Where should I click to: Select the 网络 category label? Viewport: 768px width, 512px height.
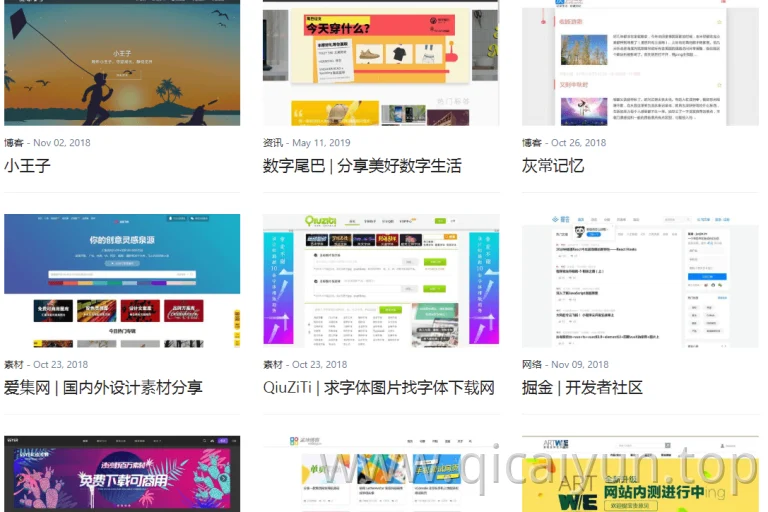tap(532, 365)
